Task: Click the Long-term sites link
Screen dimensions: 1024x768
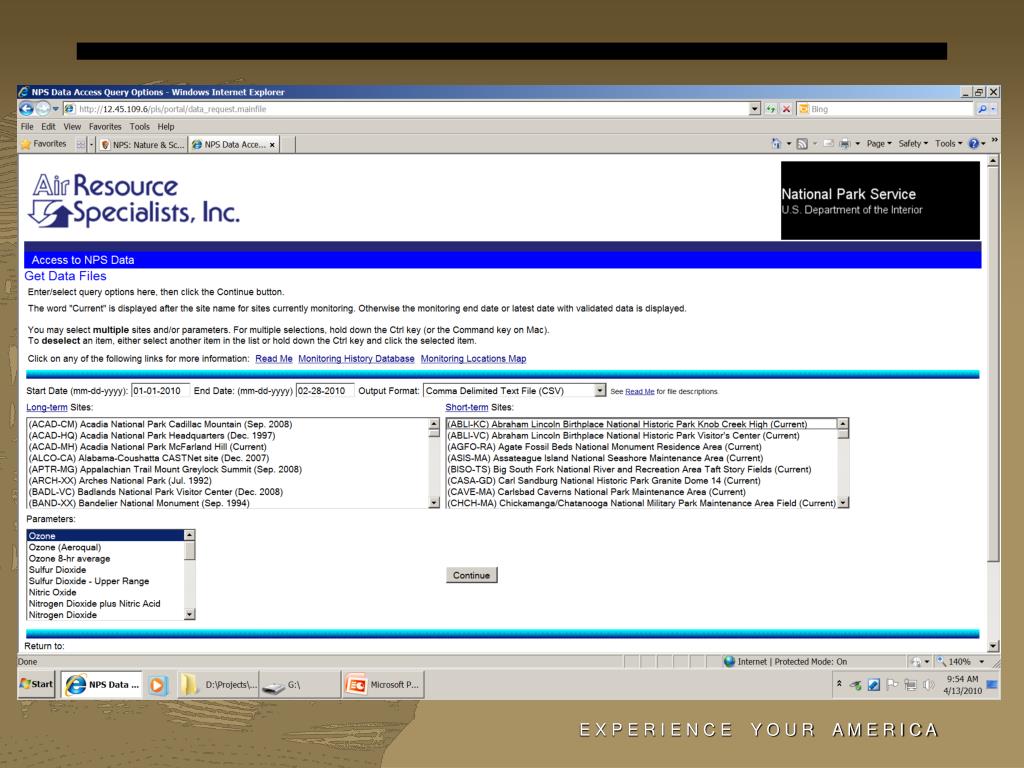Action: click(46, 407)
